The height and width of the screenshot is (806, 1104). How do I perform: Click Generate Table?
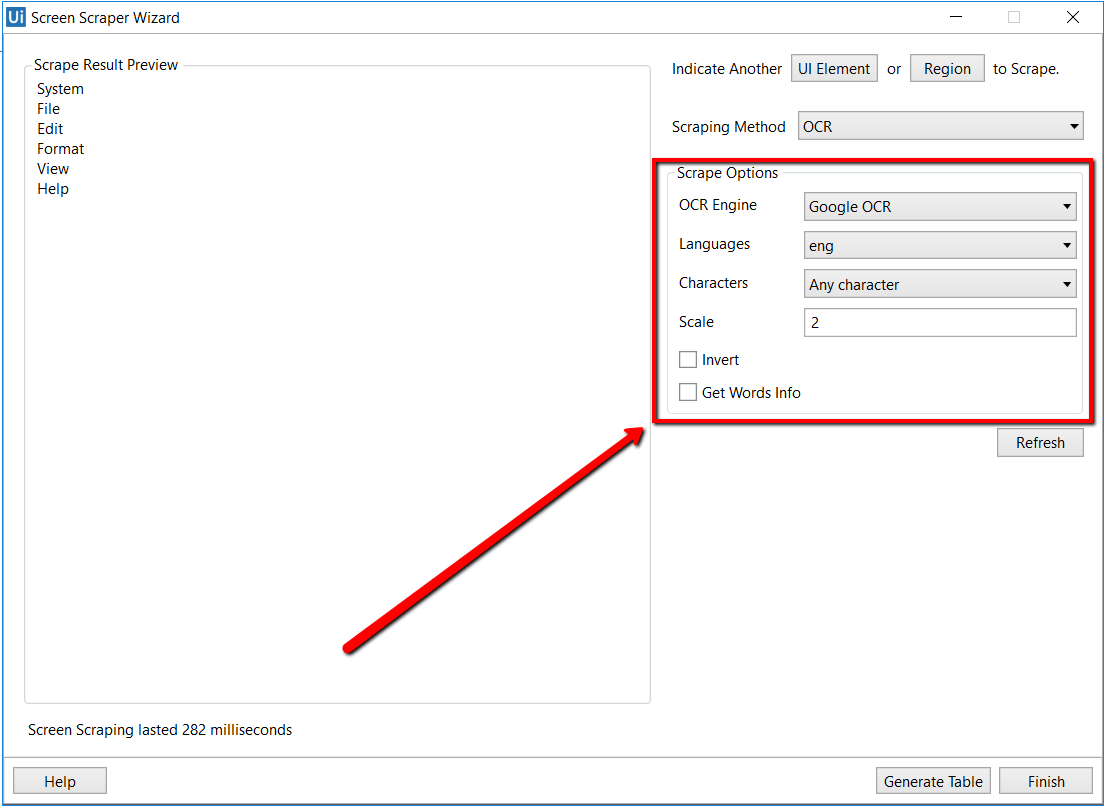click(x=933, y=781)
